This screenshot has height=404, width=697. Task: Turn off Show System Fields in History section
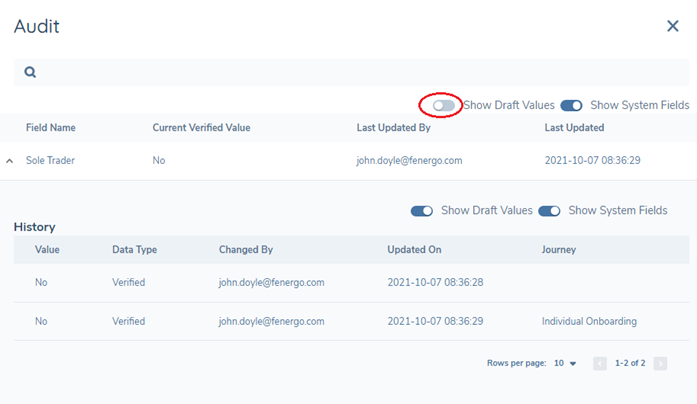(549, 211)
